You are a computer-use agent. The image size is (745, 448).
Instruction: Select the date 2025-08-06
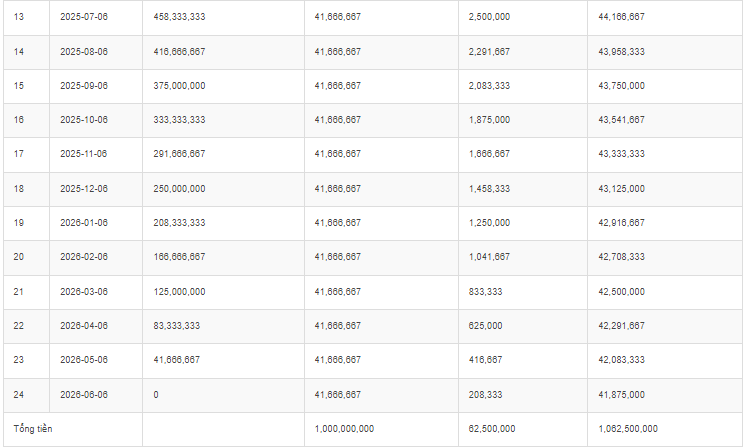point(83,51)
